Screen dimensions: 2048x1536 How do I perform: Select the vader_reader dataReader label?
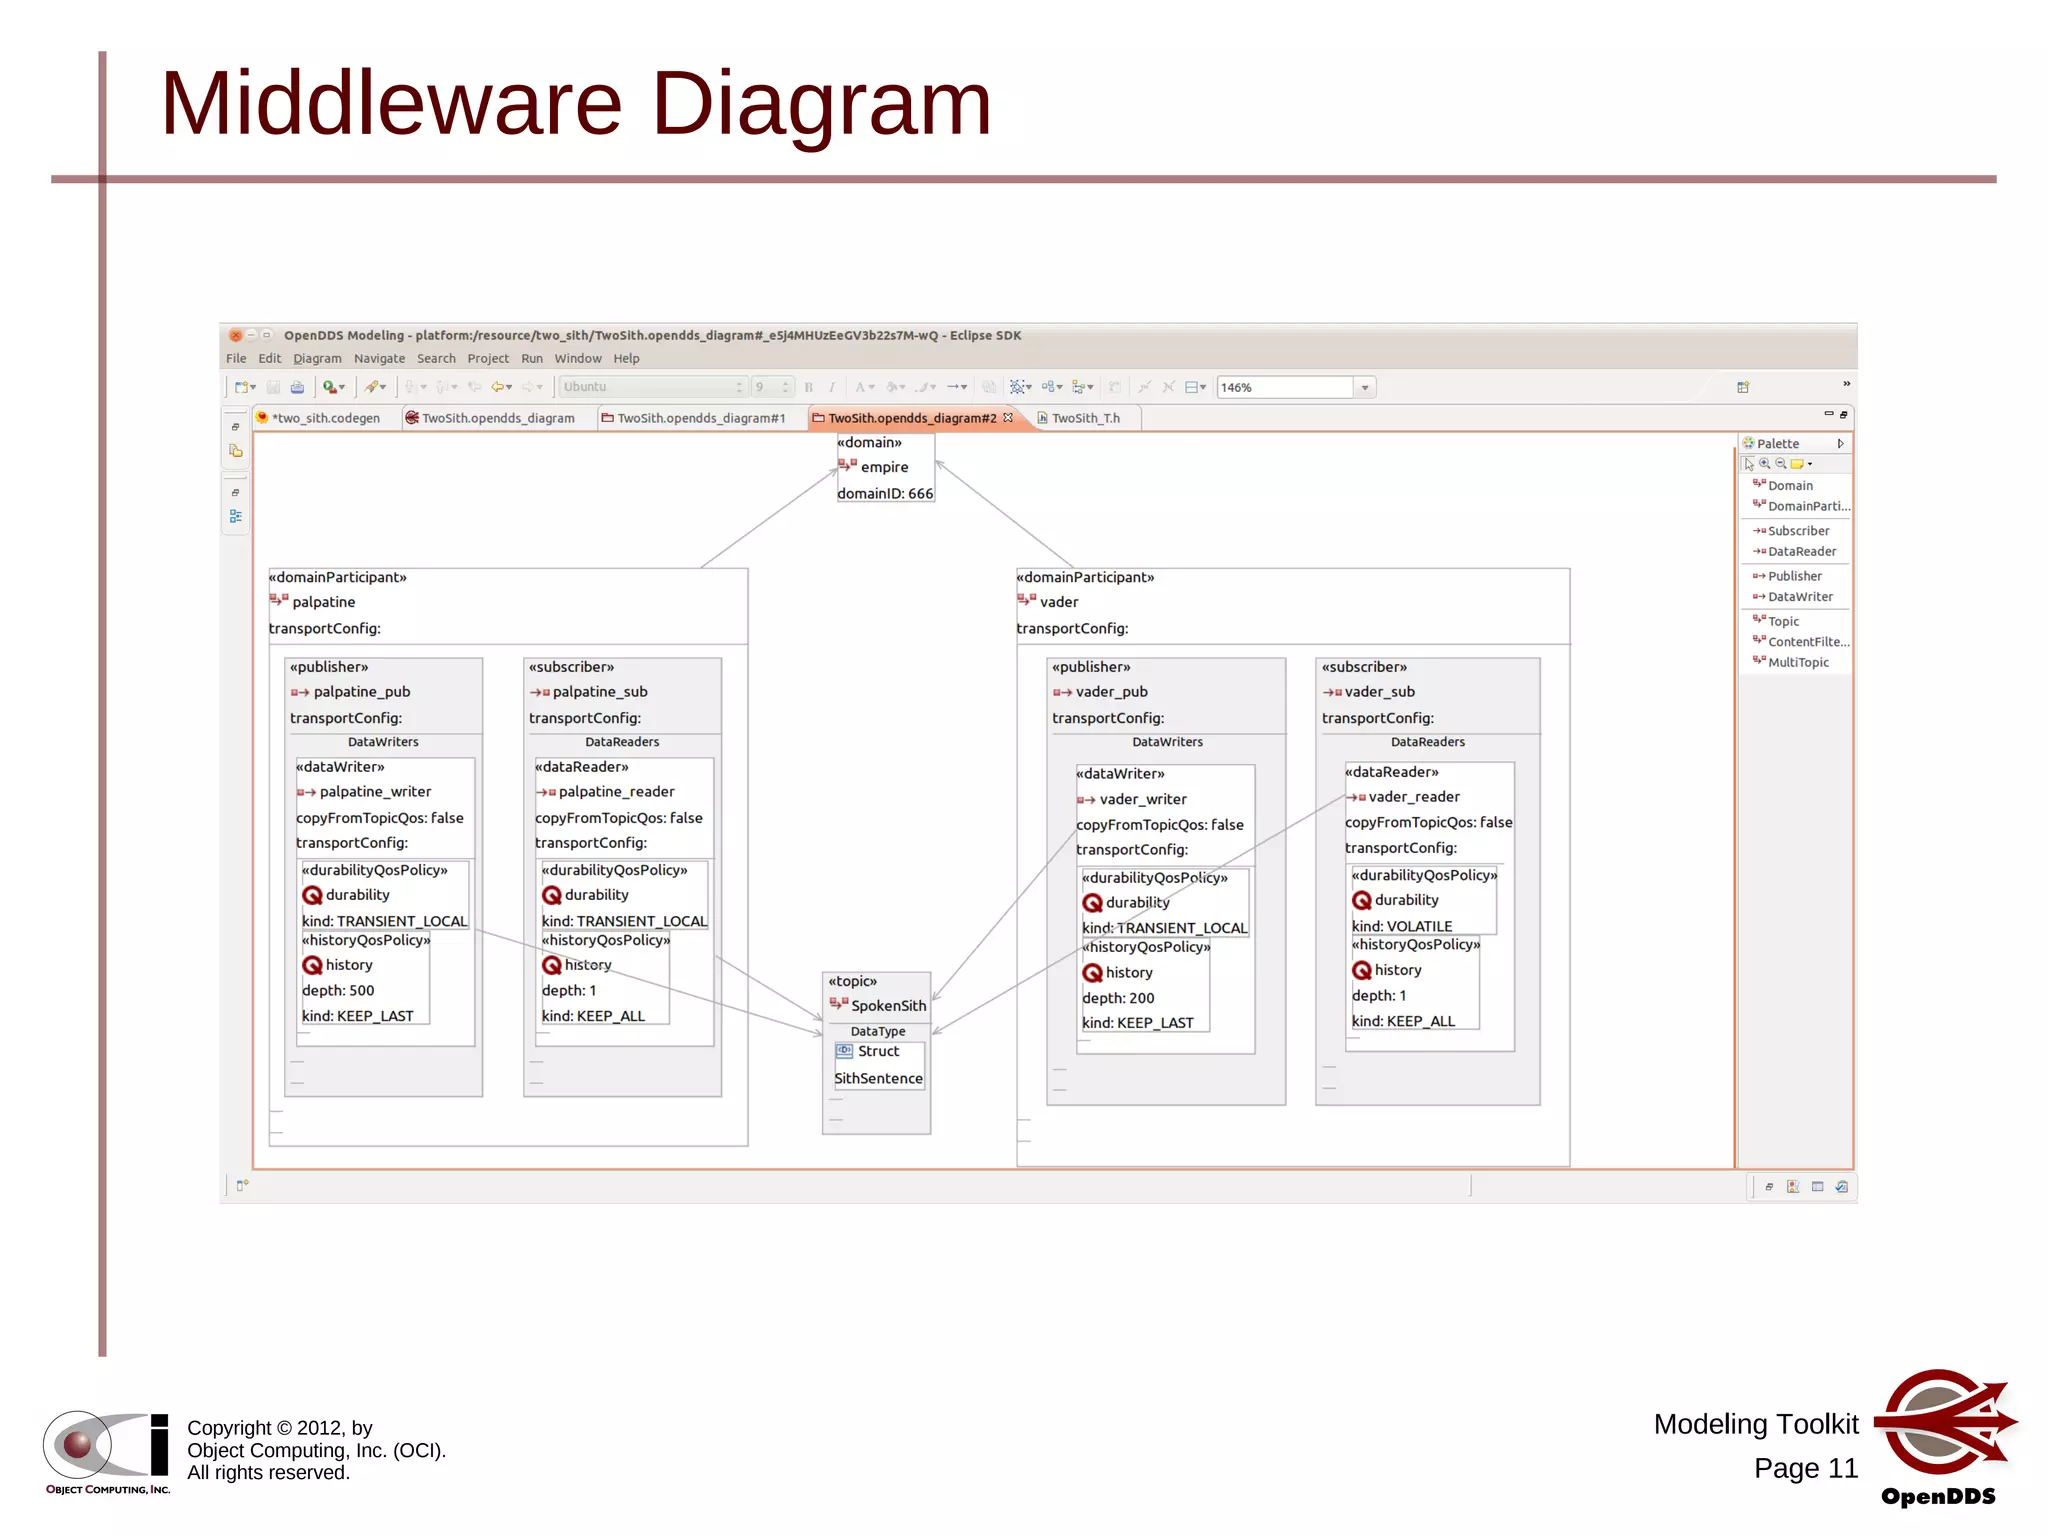pyautogui.click(x=1414, y=797)
